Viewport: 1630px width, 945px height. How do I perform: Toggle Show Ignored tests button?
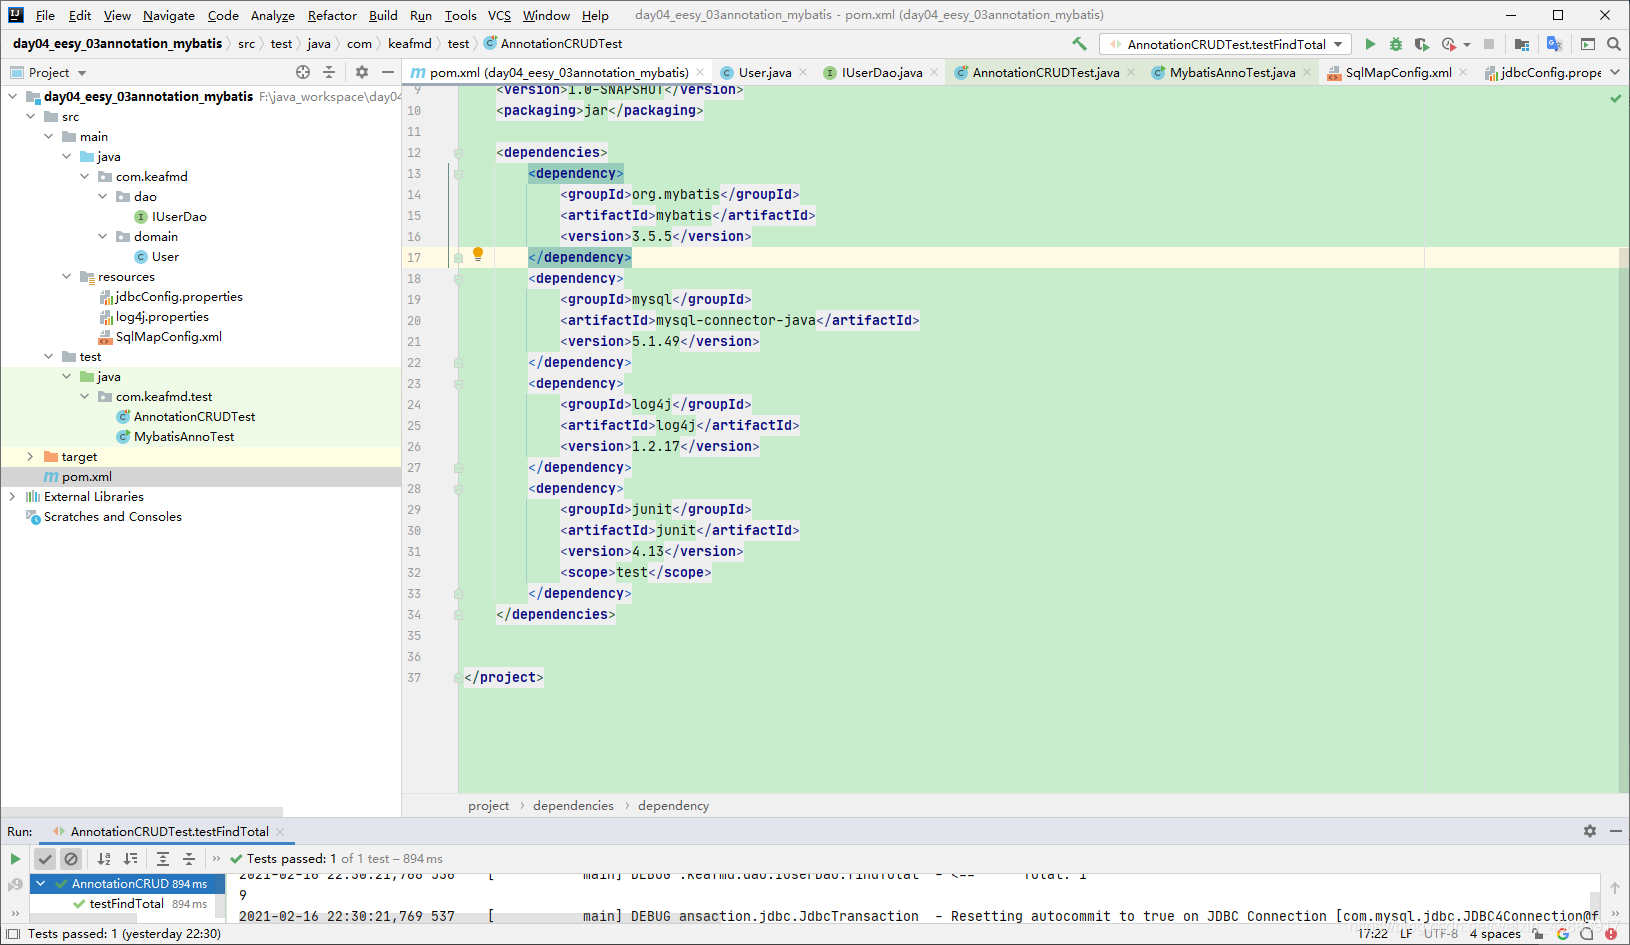coord(71,859)
